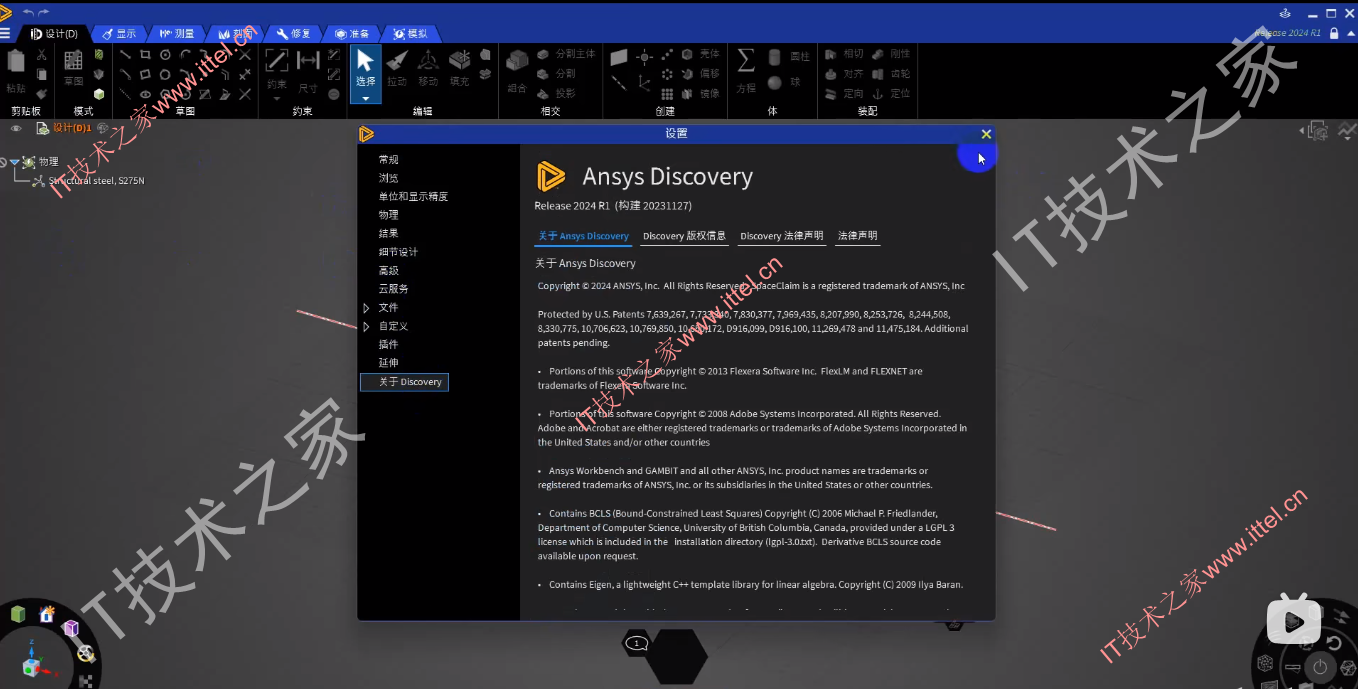Click the scissors Cut icon
This screenshot has height=689, width=1358.
coord(41,55)
